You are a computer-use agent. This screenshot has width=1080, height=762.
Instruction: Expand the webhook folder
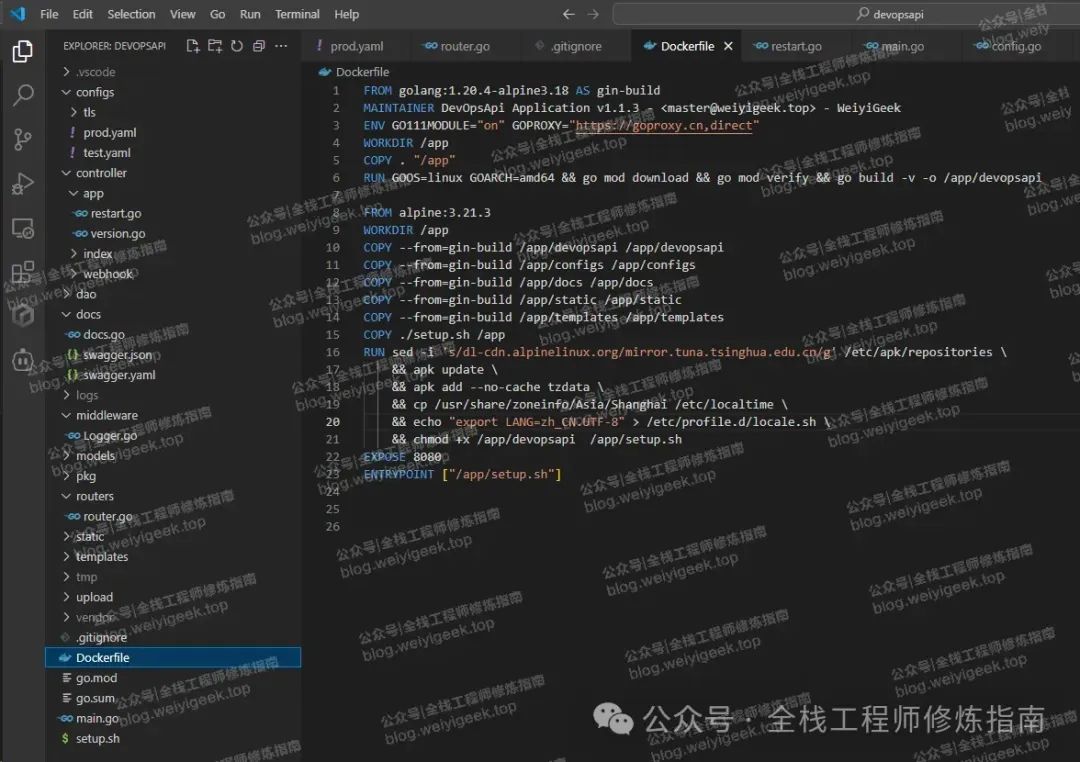[173, 274]
